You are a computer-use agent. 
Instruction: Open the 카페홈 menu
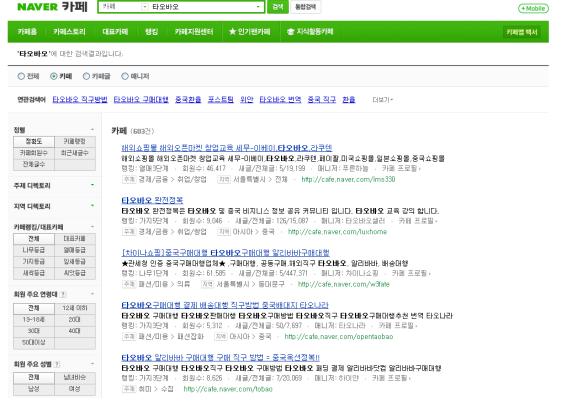point(27,32)
